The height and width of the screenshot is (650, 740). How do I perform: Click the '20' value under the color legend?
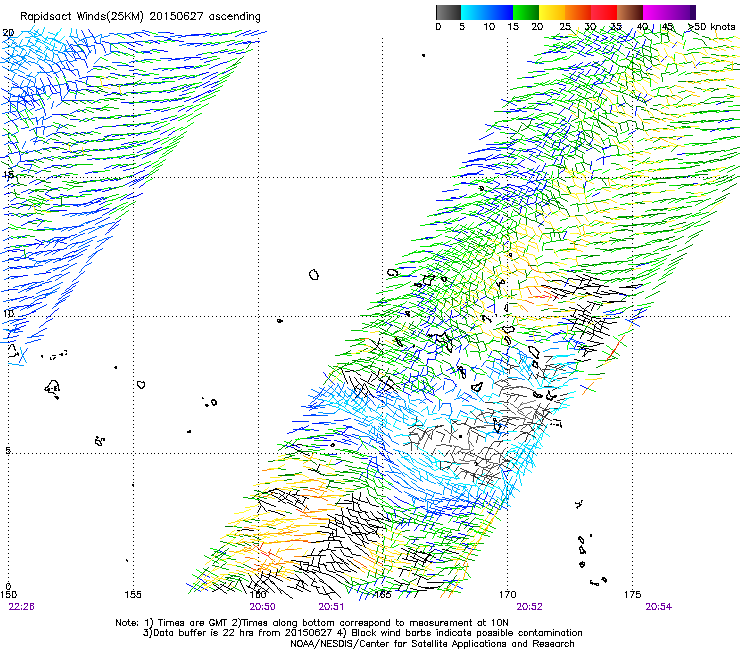[537, 26]
